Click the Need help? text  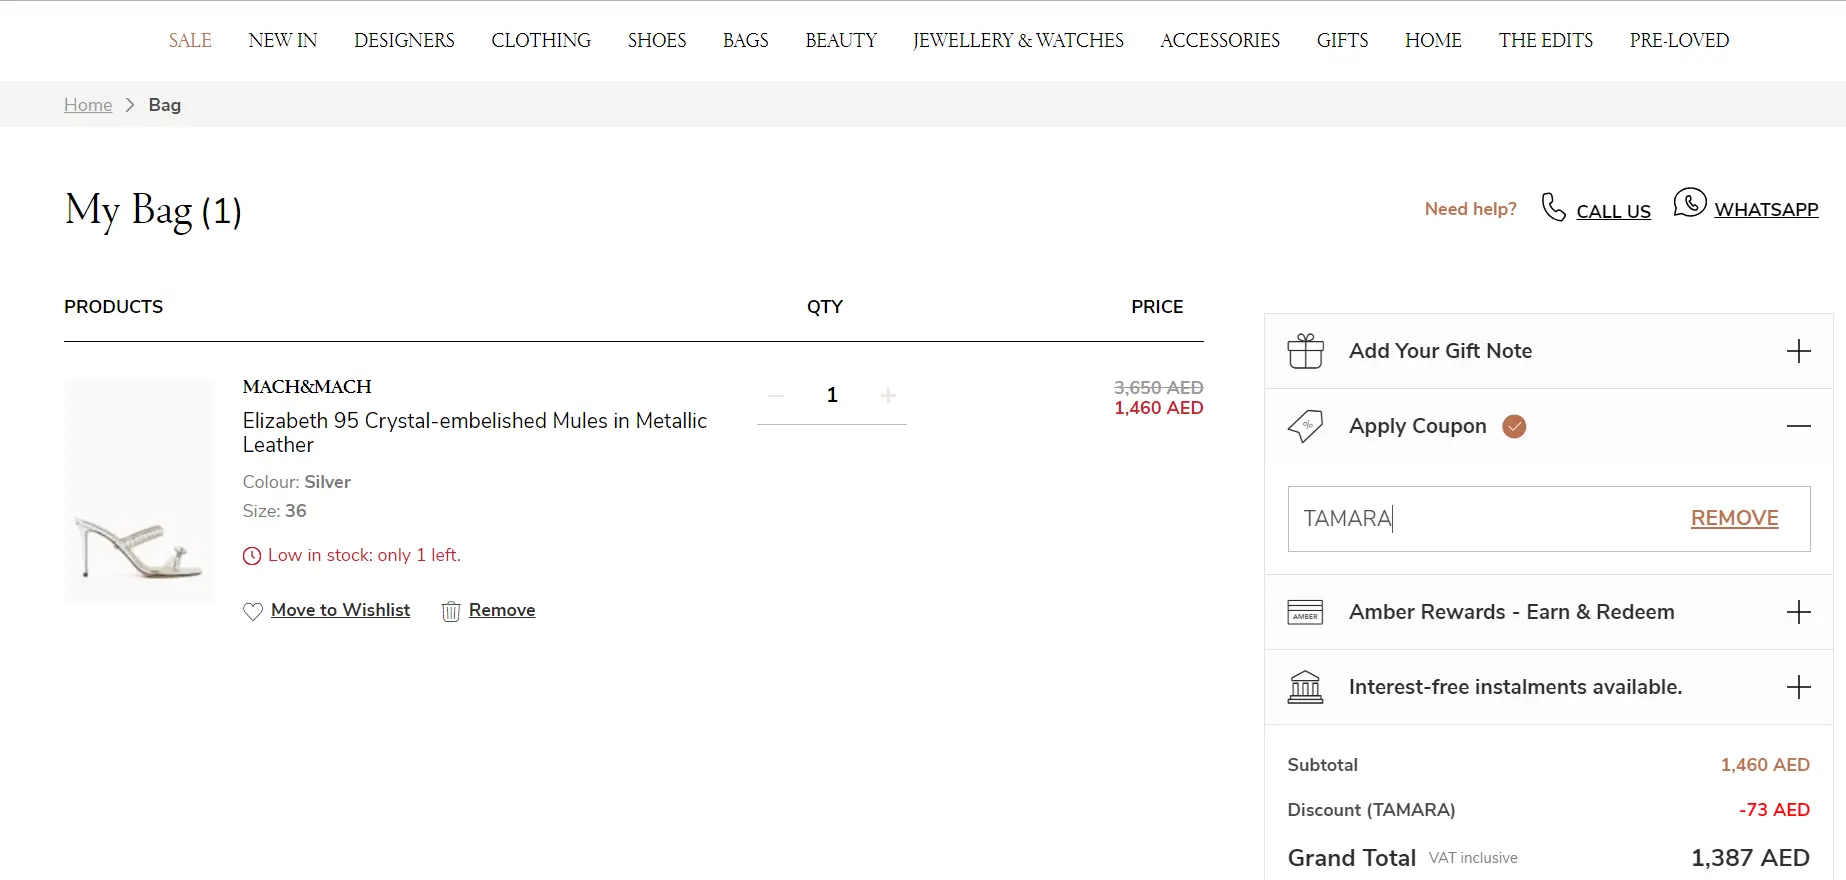tap(1471, 209)
